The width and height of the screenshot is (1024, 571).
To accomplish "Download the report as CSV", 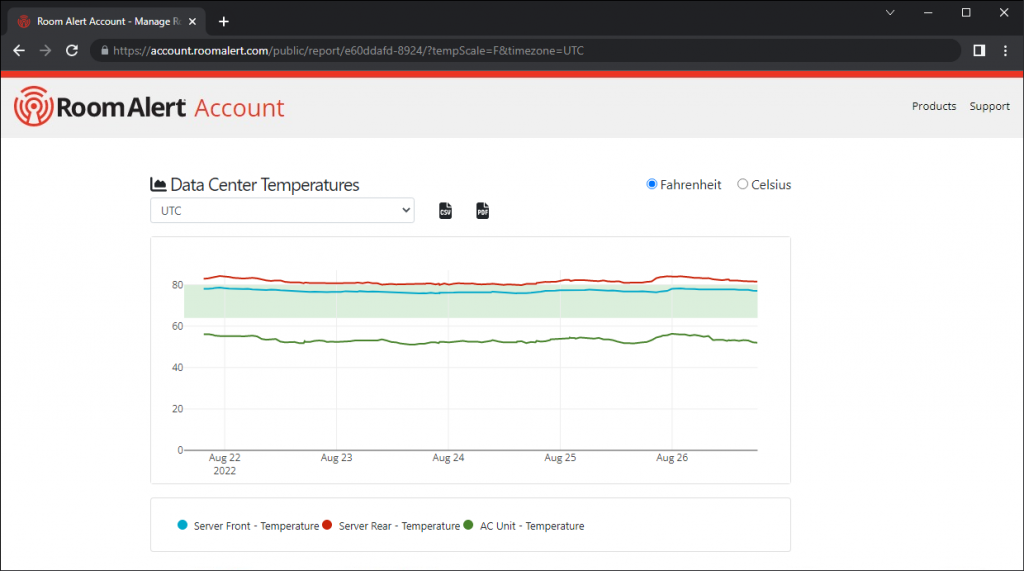I will pos(446,211).
